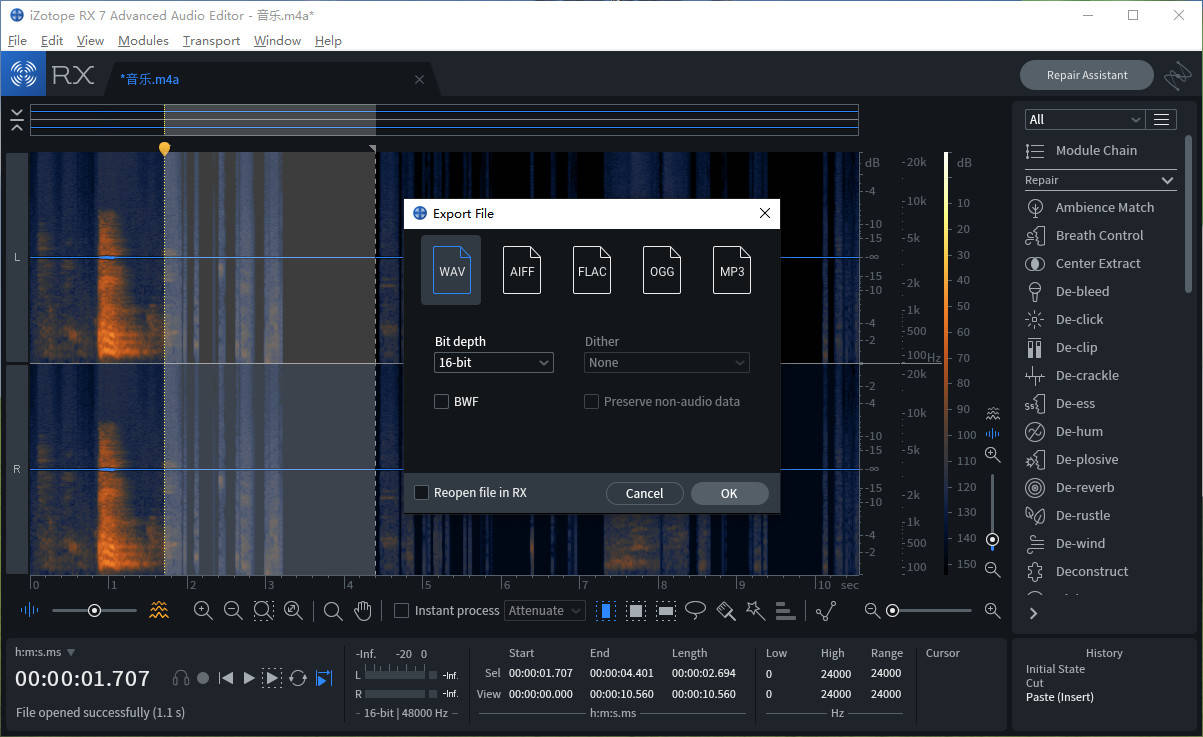Check Reopen file in RX

point(421,492)
